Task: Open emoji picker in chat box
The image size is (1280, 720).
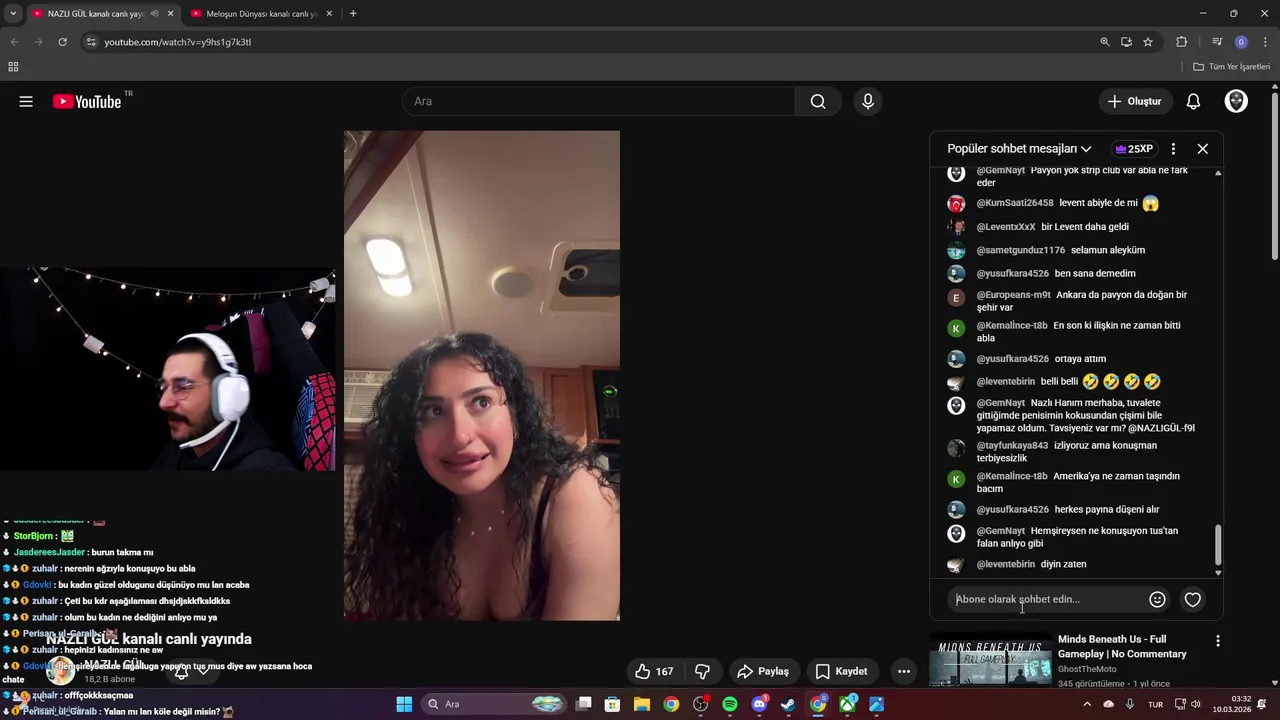Action: 1157,600
